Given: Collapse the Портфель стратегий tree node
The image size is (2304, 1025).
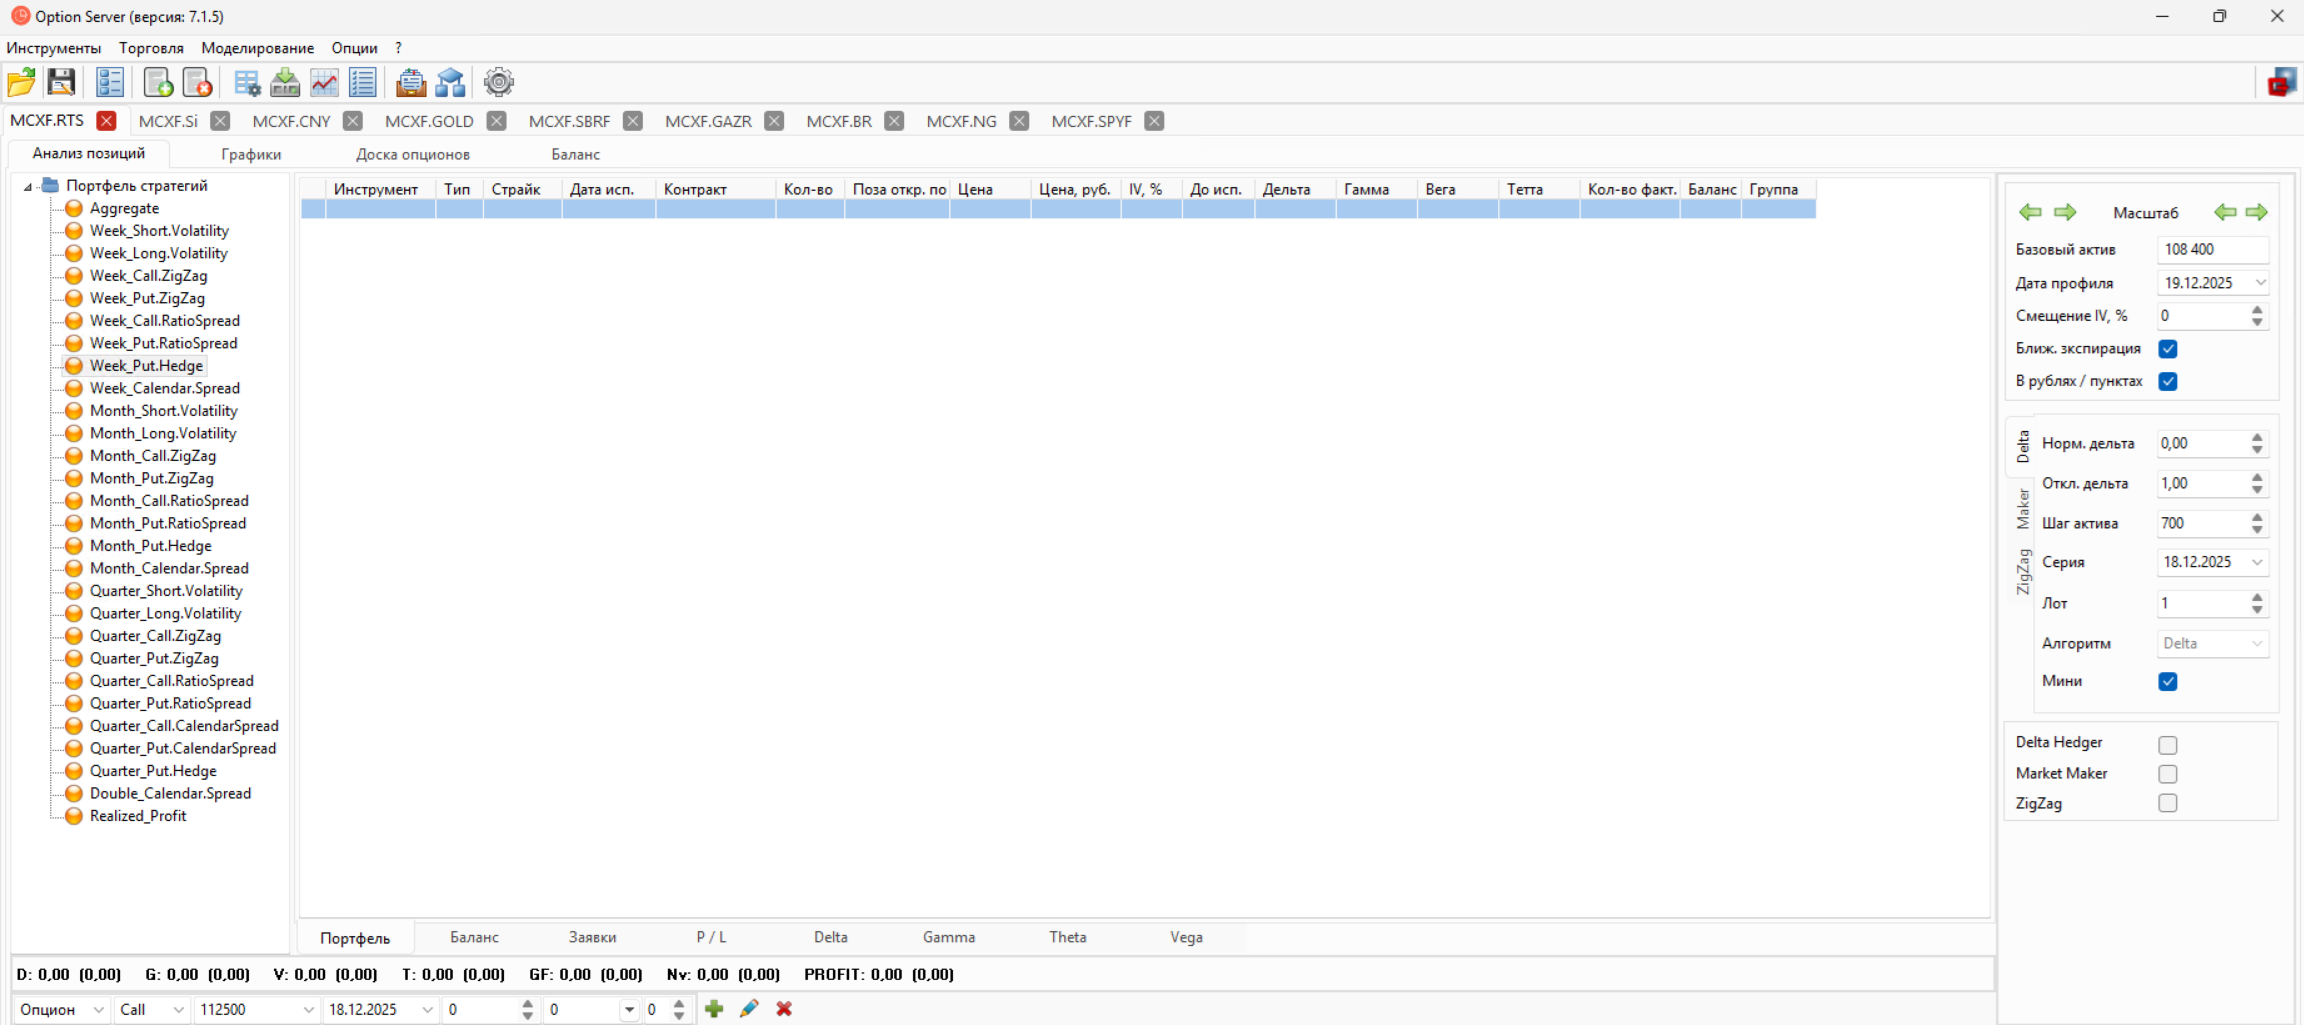Looking at the screenshot, I should pyautogui.click(x=28, y=186).
